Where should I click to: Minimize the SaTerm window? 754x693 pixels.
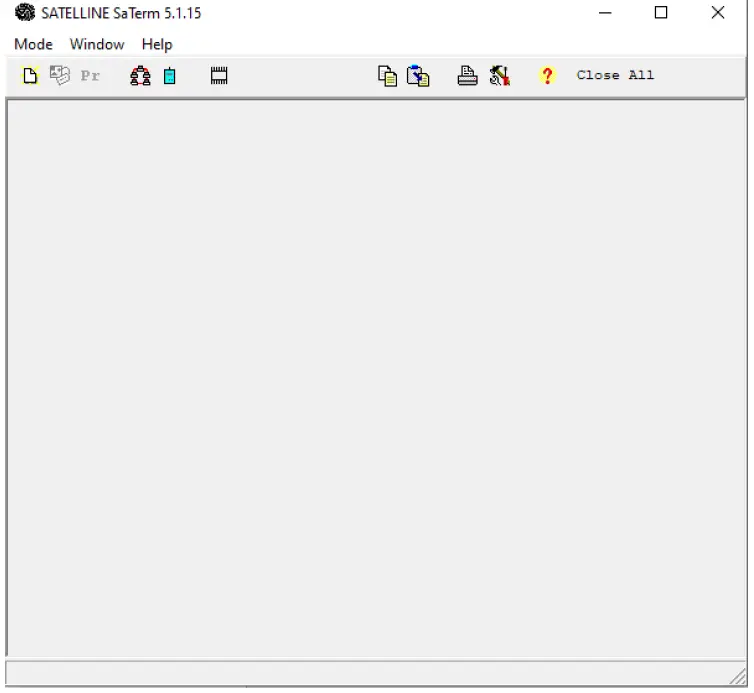click(605, 13)
